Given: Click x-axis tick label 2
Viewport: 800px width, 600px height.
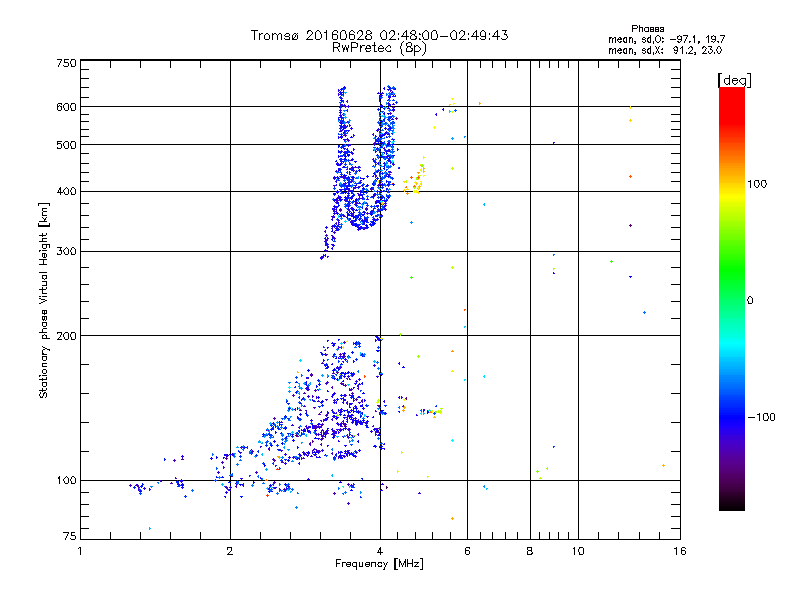Looking at the screenshot, I should pos(230,551).
